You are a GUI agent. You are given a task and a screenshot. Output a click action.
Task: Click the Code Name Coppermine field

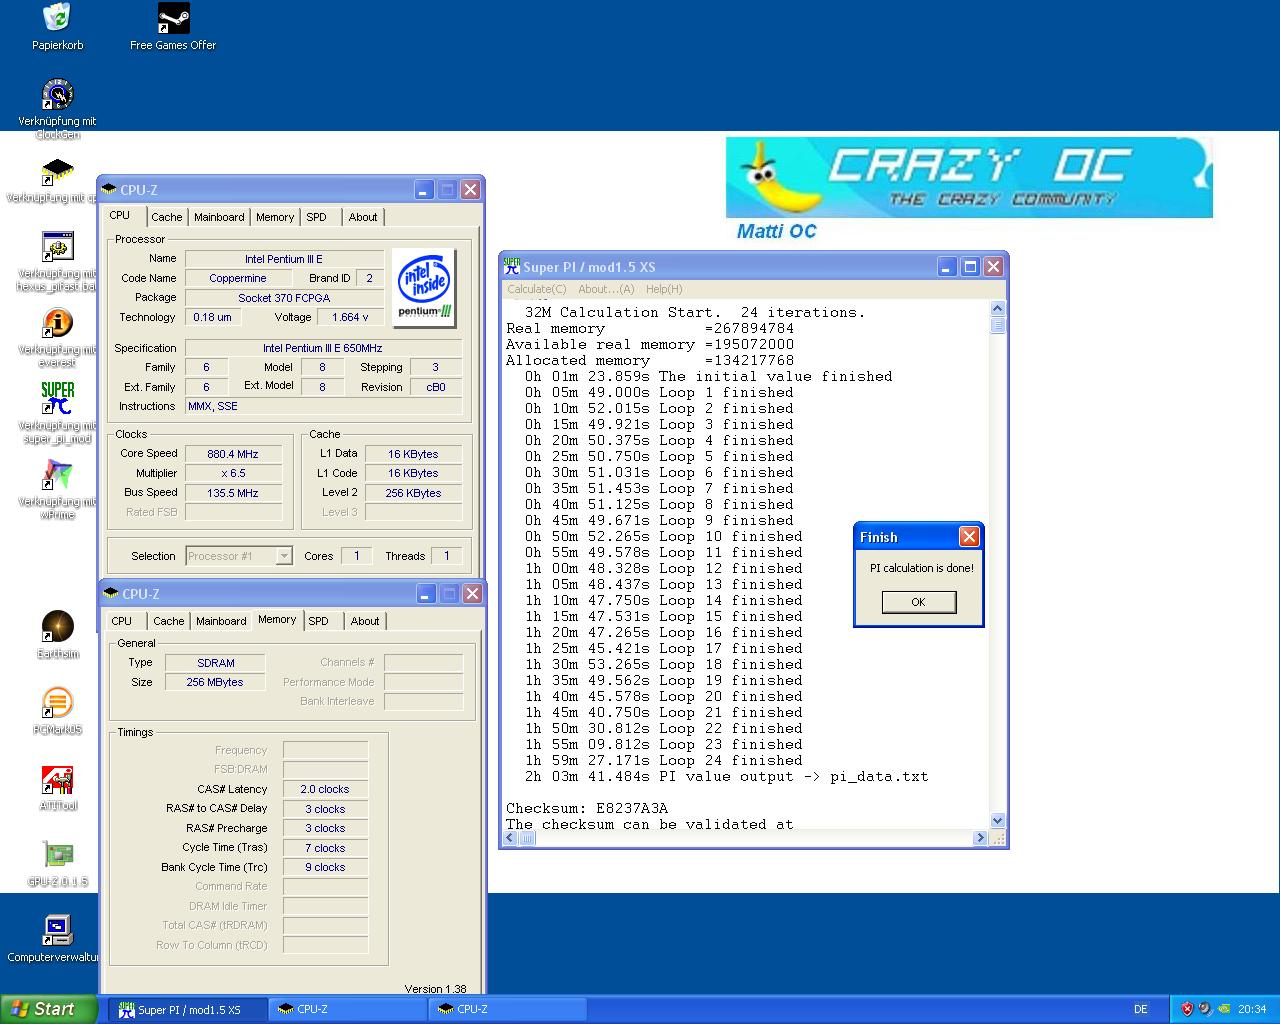(x=238, y=278)
